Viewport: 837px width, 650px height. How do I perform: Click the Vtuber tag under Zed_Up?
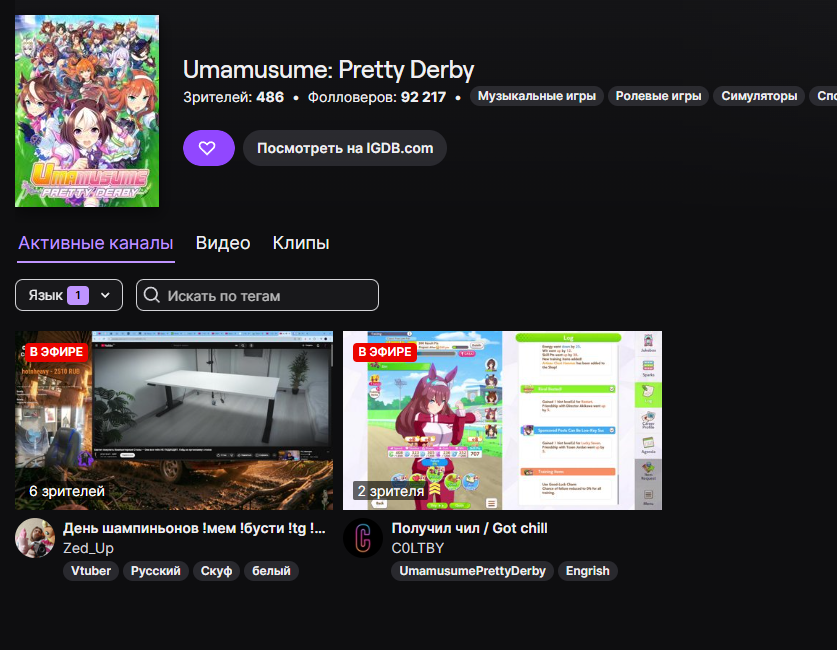(90, 571)
